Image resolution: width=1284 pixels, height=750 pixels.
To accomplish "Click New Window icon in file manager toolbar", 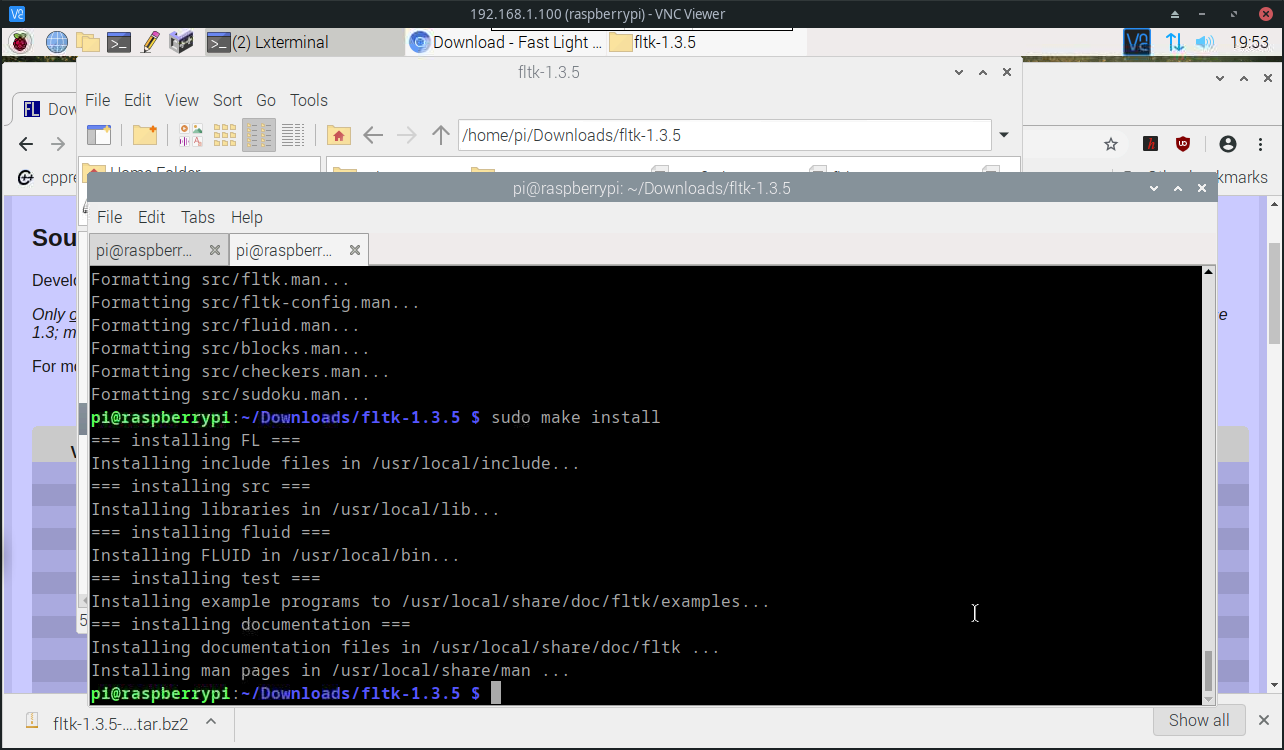I will pos(98,135).
